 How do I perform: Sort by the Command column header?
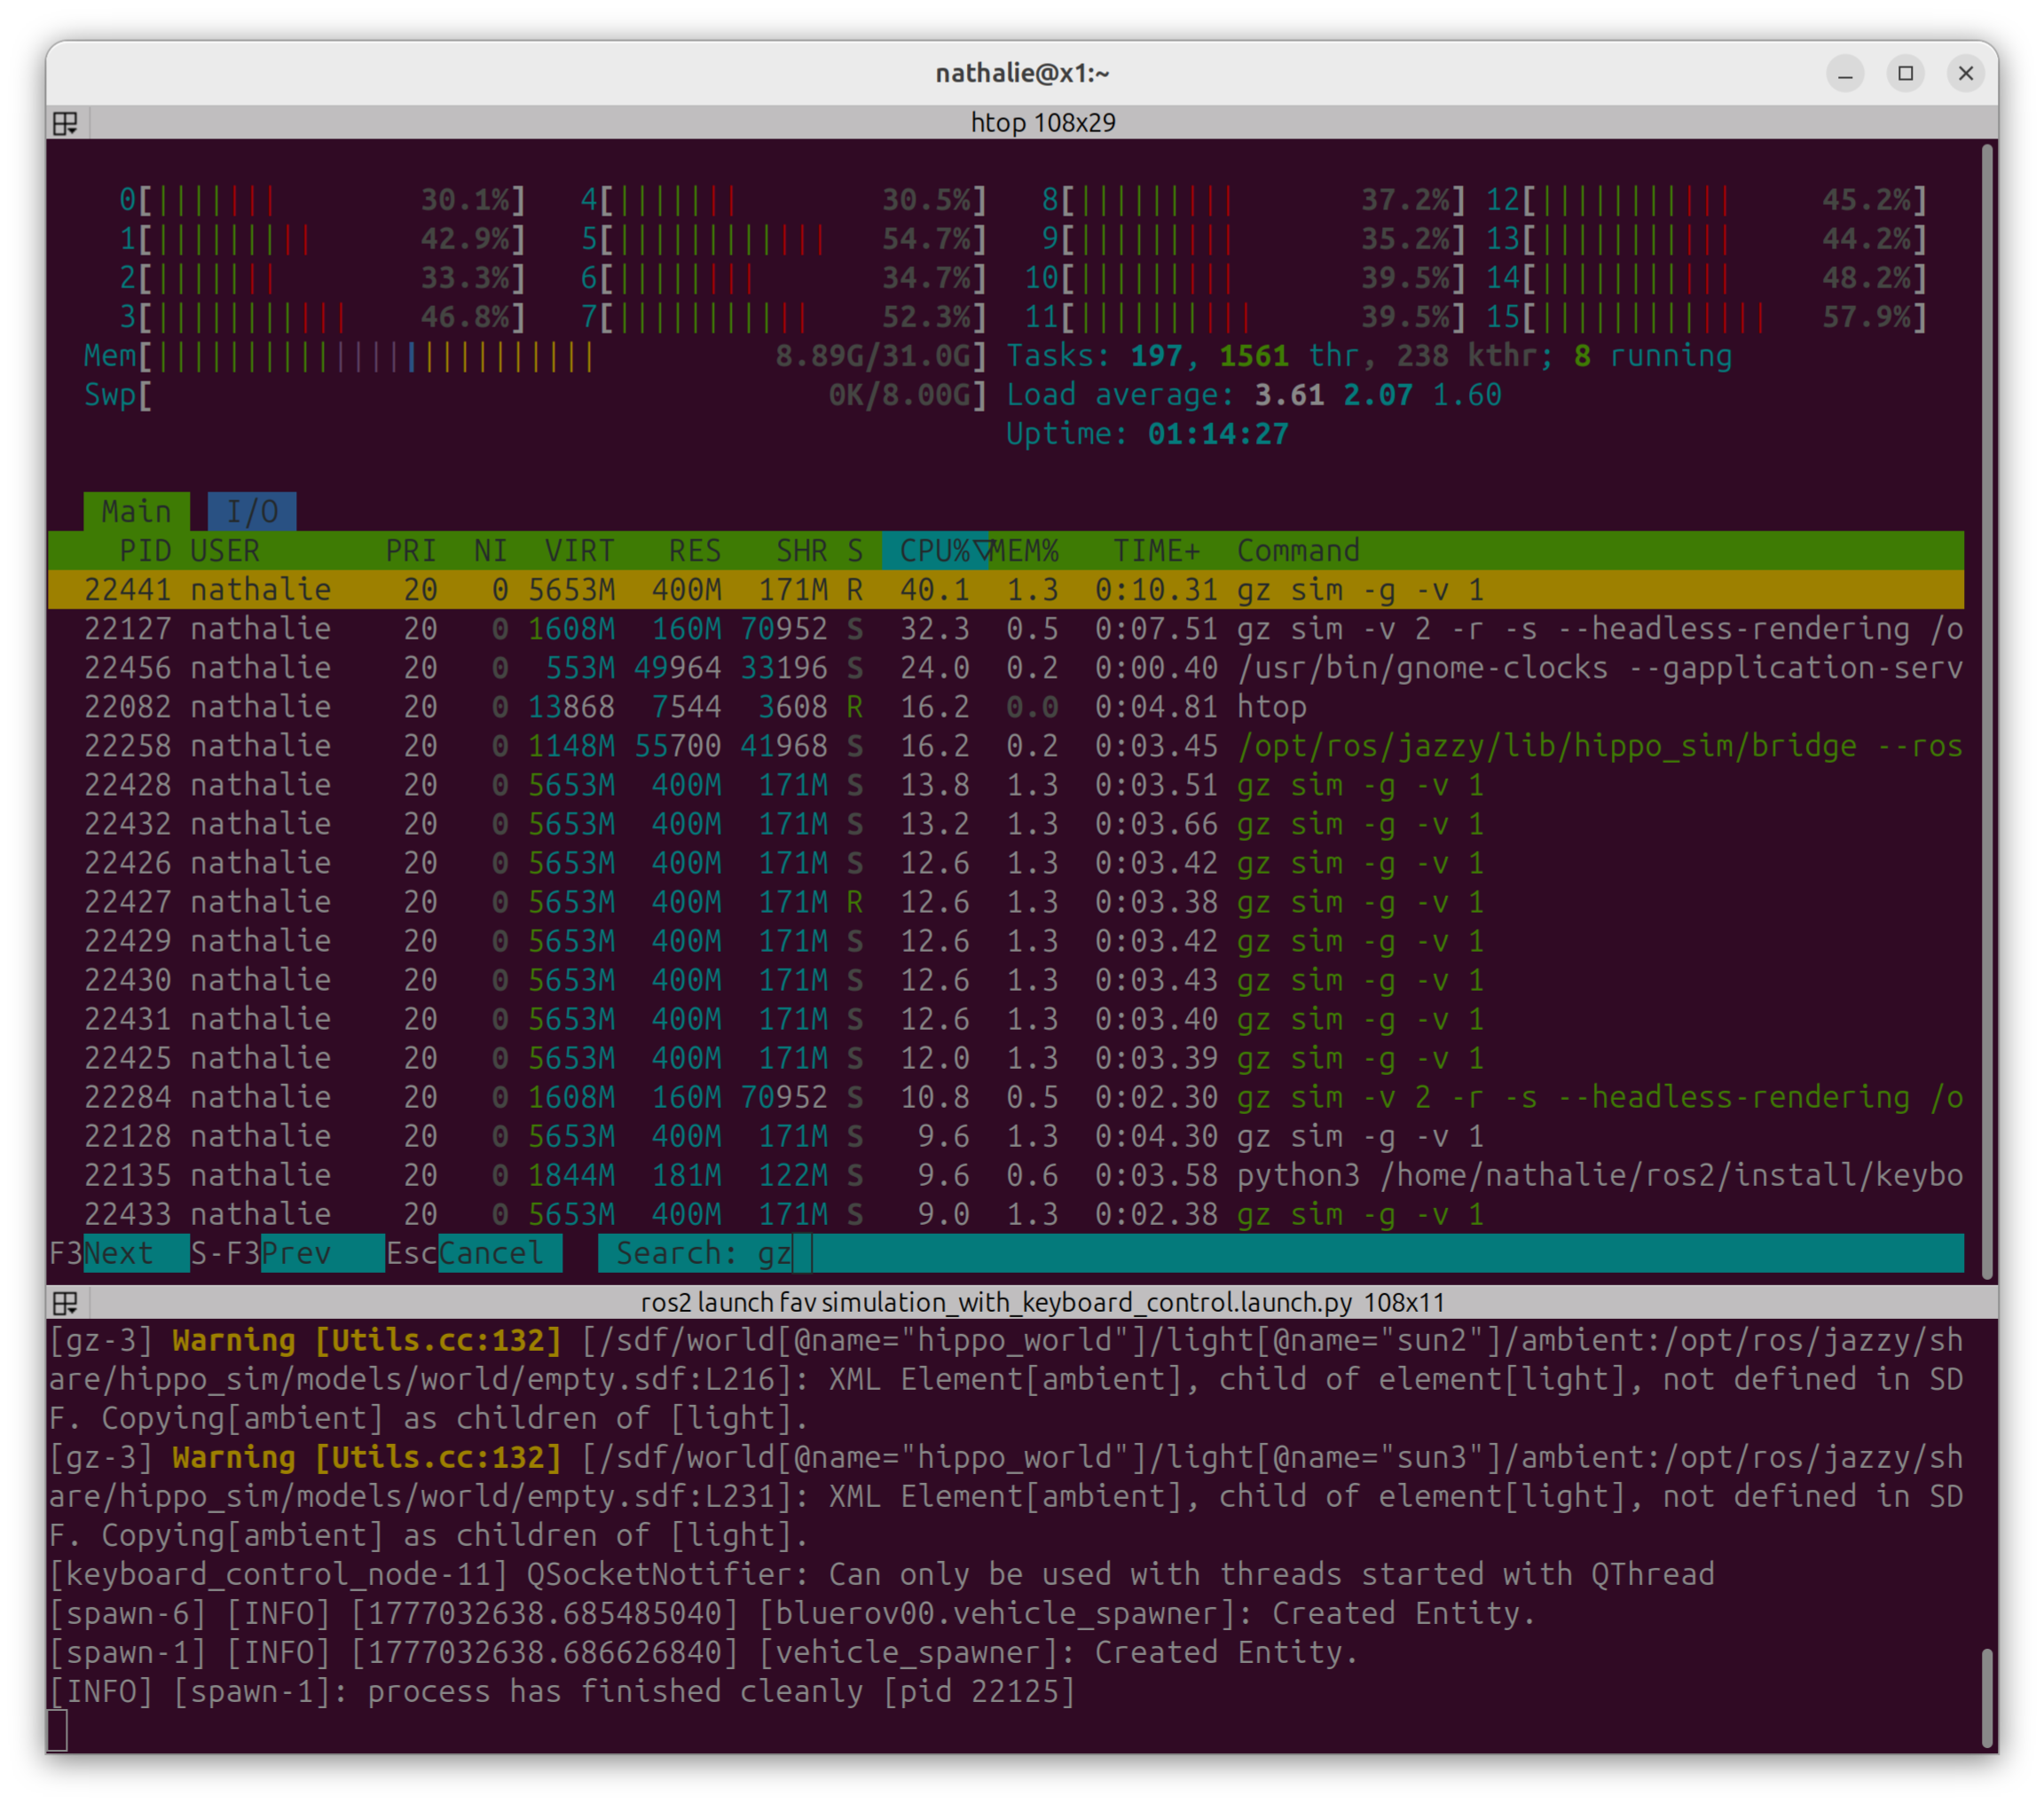[1299, 550]
